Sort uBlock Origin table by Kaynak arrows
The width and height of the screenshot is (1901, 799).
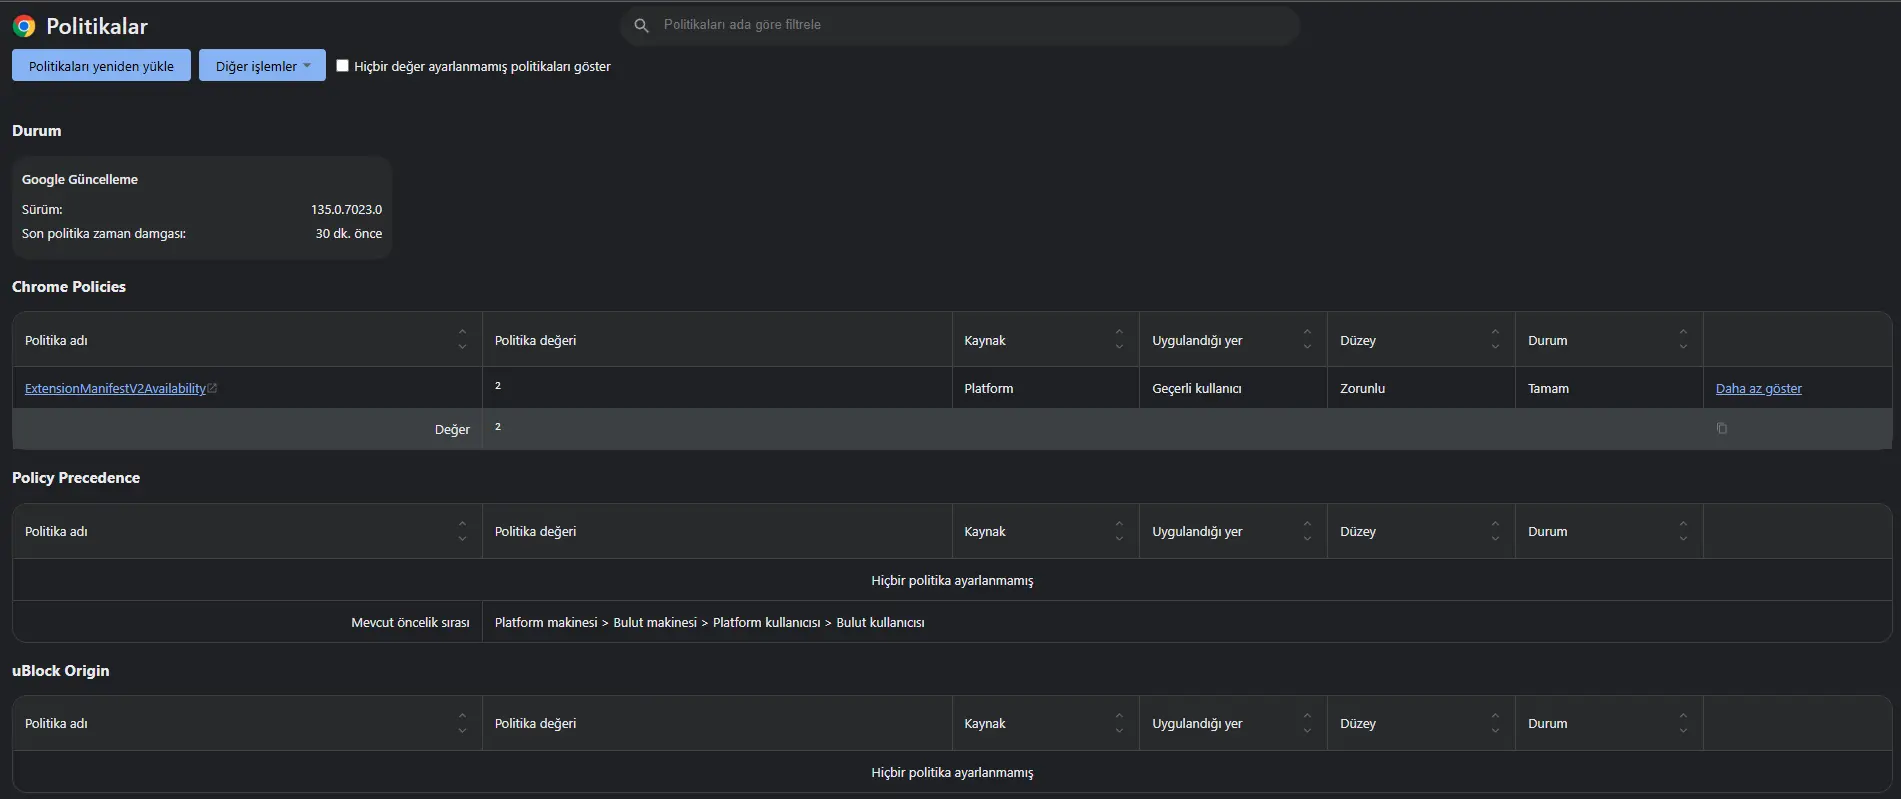pos(1119,723)
